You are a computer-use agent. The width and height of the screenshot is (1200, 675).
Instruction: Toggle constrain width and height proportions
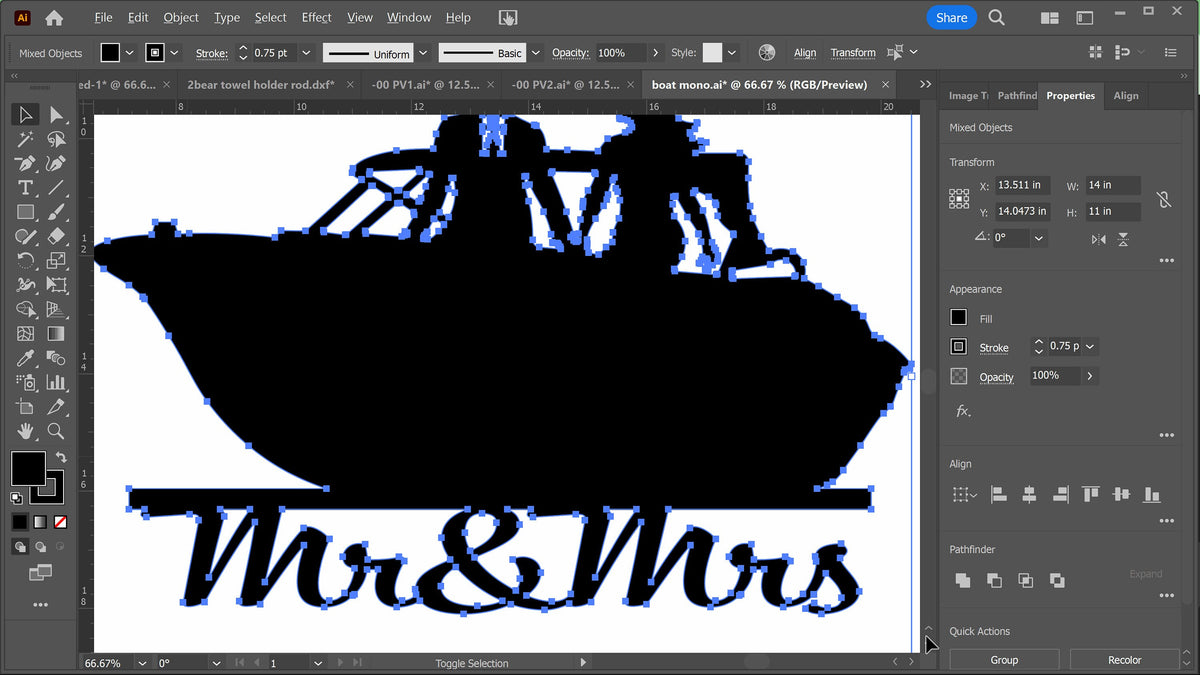pos(1164,199)
